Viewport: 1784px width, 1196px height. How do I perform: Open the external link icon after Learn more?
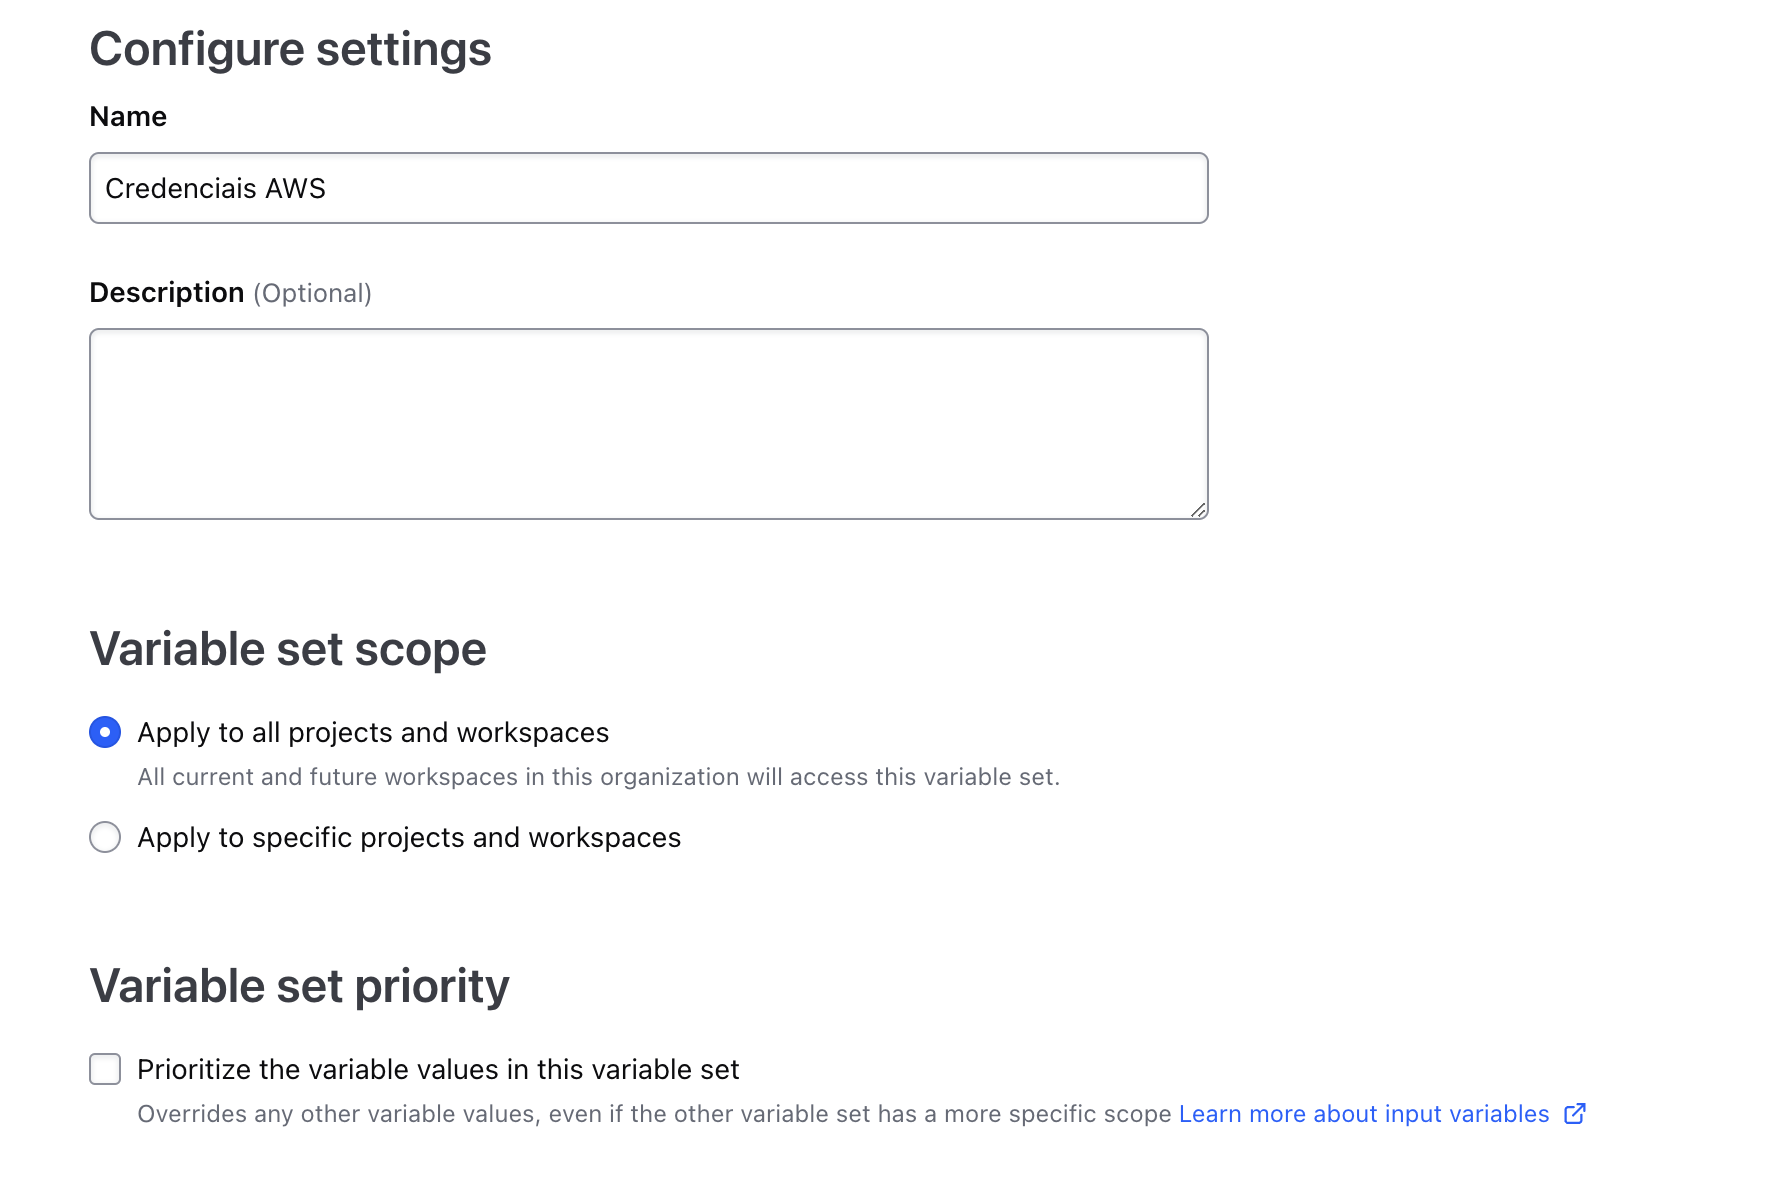[x=1575, y=1114]
